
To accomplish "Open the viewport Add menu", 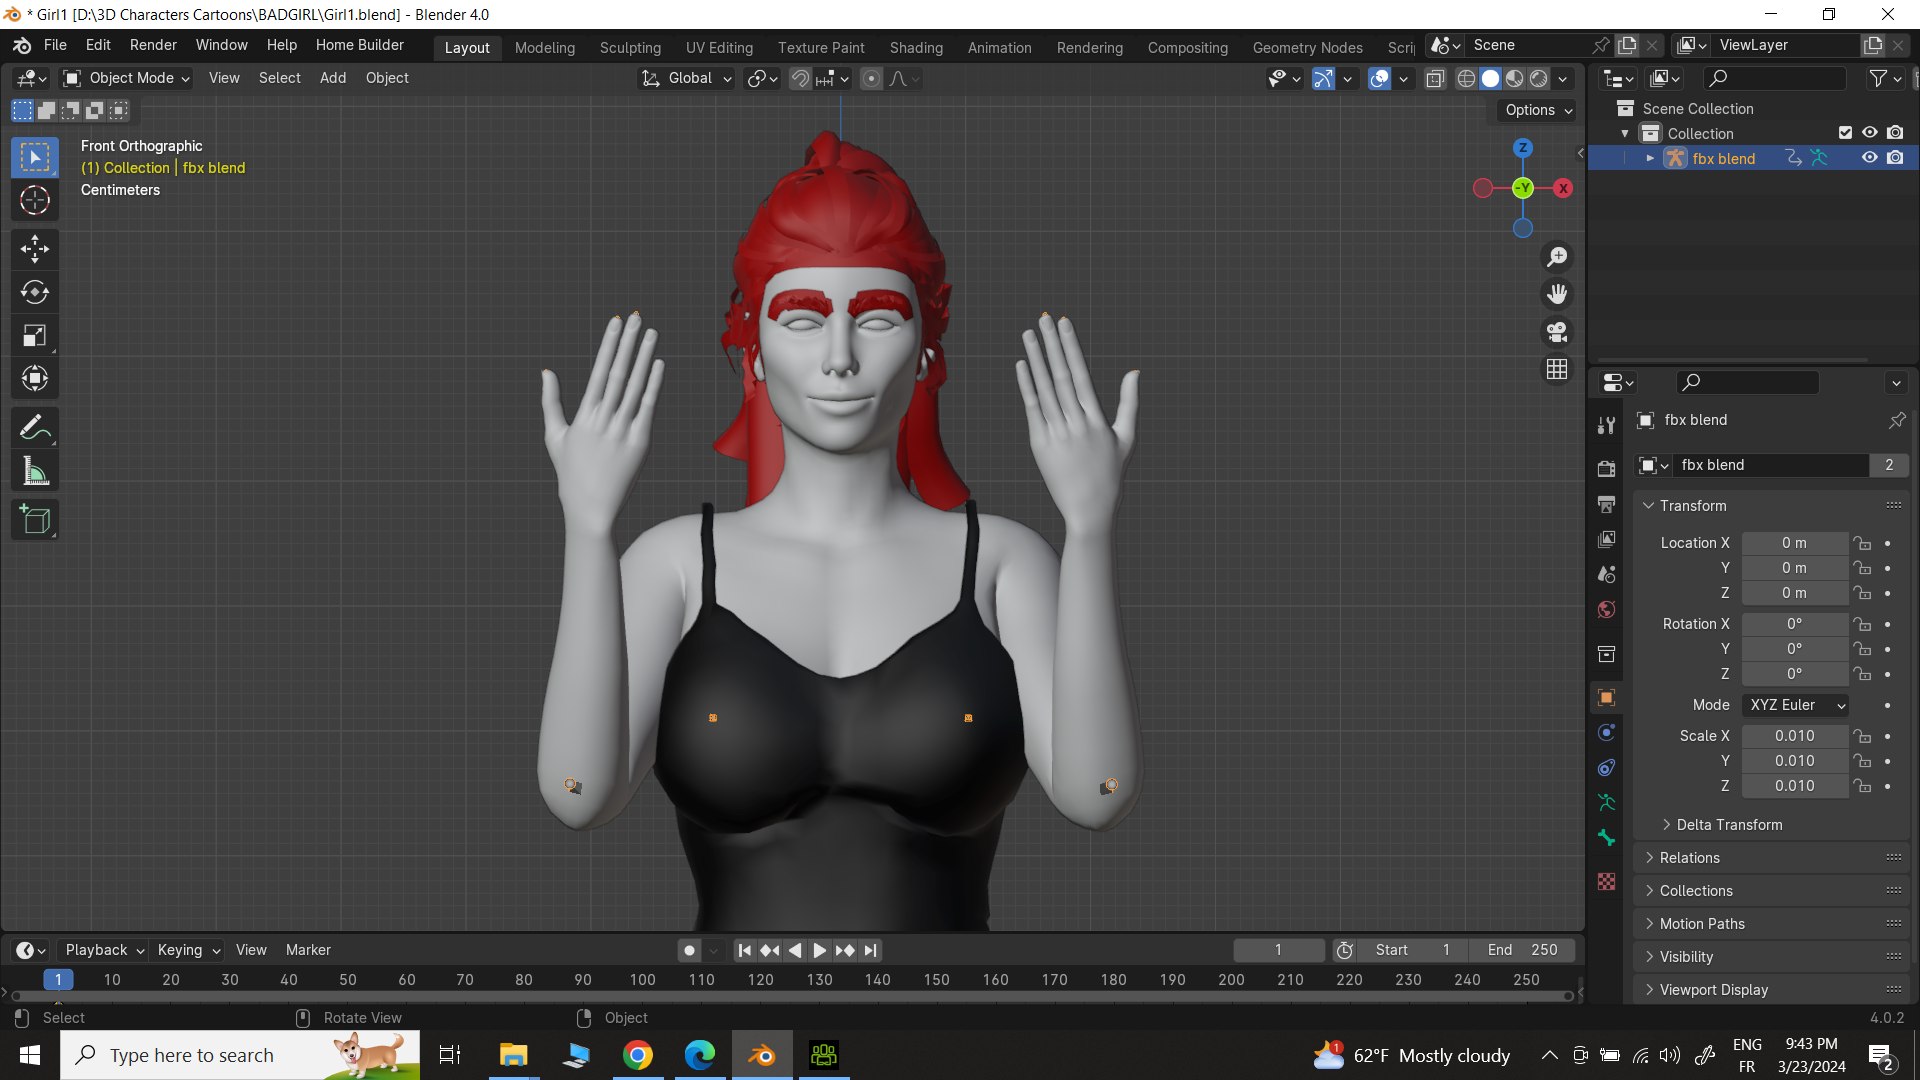I will tap(333, 78).
